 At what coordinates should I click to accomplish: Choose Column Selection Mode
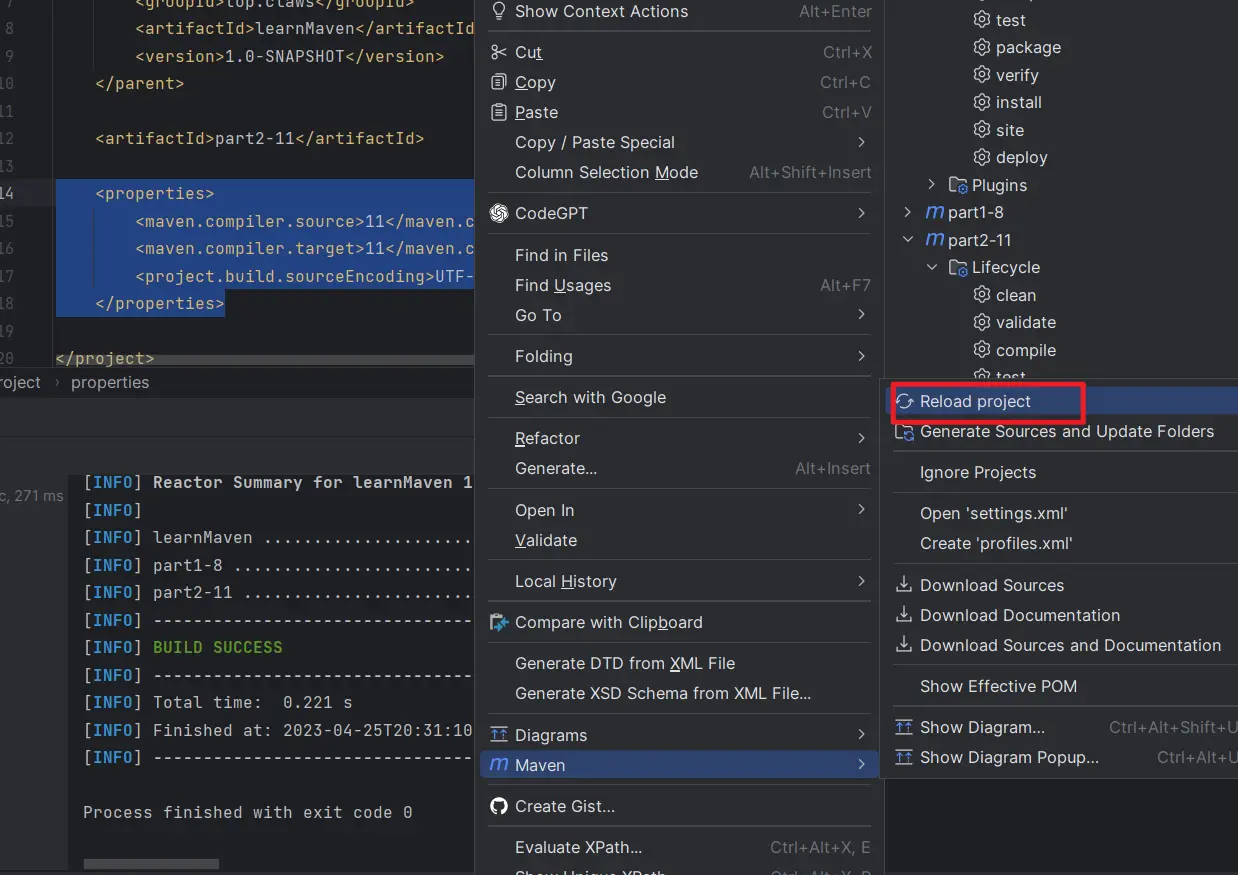pyautogui.click(x=680, y=172)
